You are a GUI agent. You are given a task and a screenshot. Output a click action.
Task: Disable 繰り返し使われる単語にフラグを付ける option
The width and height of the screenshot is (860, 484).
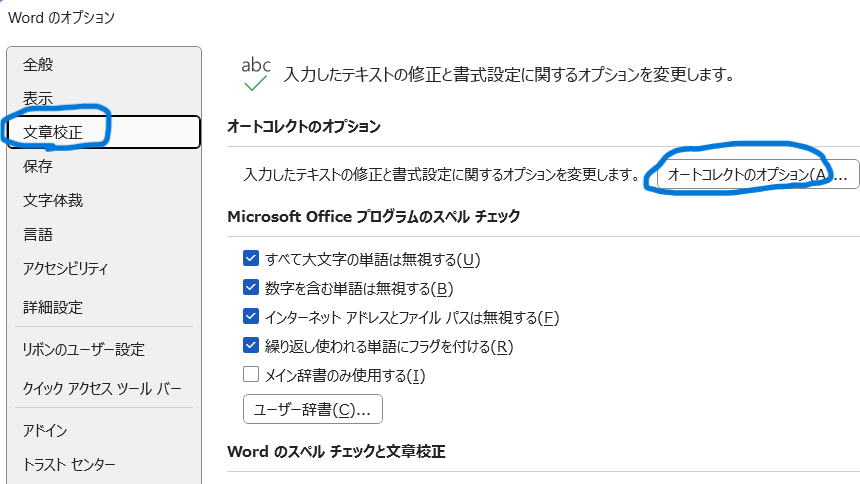pyautogui.click(x=251, y=346)
